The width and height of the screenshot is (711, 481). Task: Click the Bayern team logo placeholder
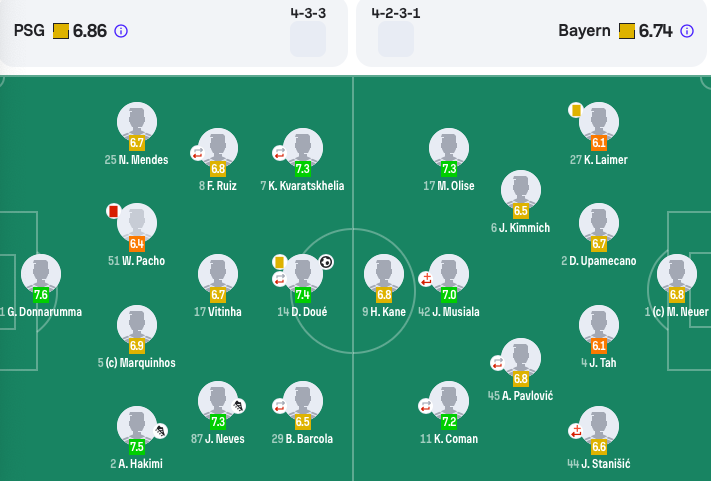click(x=396, y=39)
